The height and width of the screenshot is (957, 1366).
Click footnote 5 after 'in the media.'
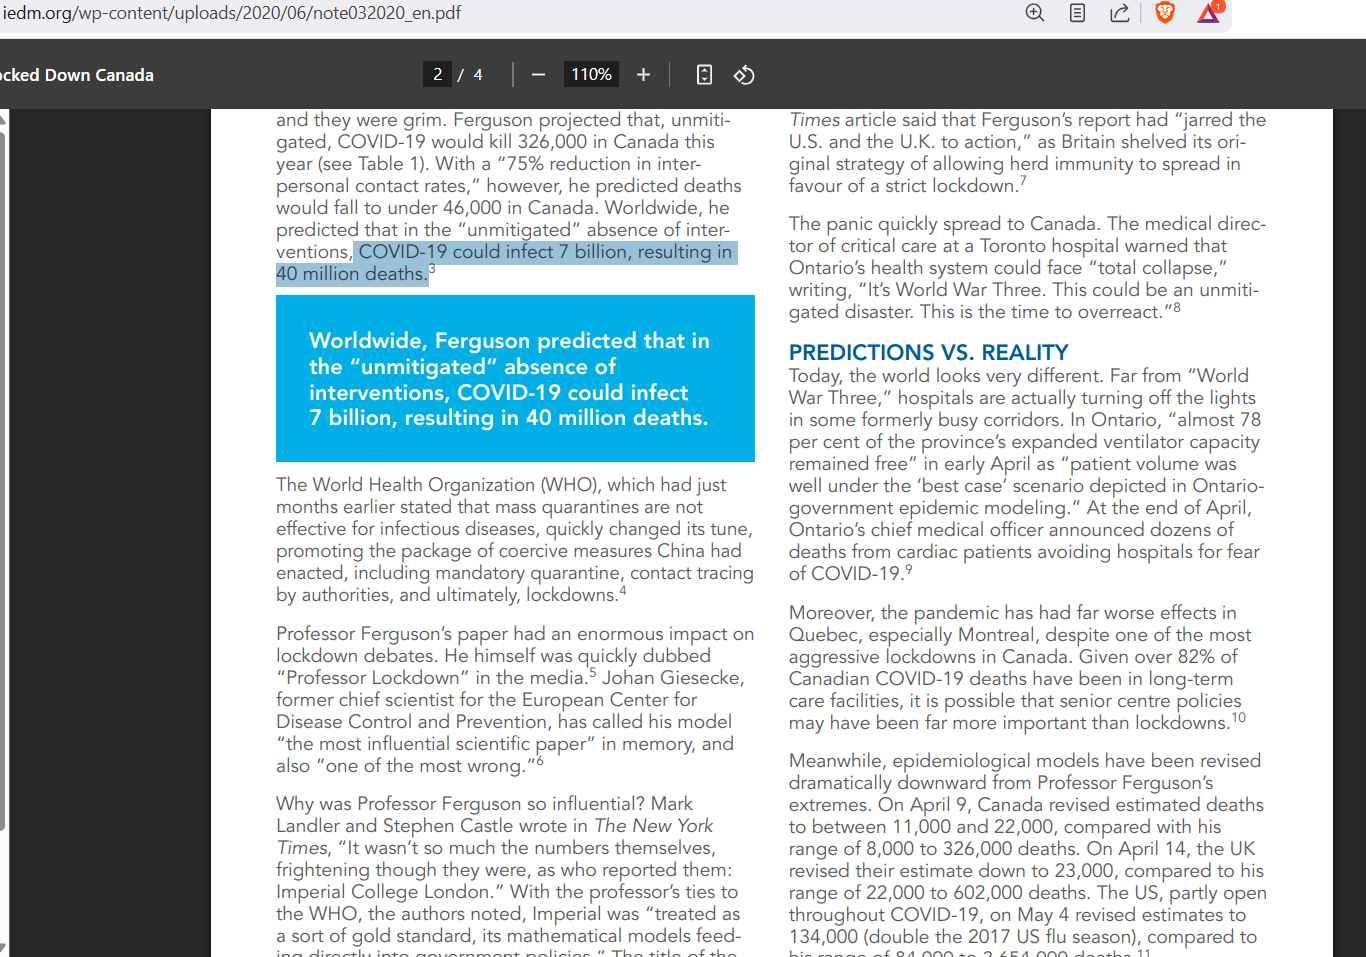click(x=592, y=673)
